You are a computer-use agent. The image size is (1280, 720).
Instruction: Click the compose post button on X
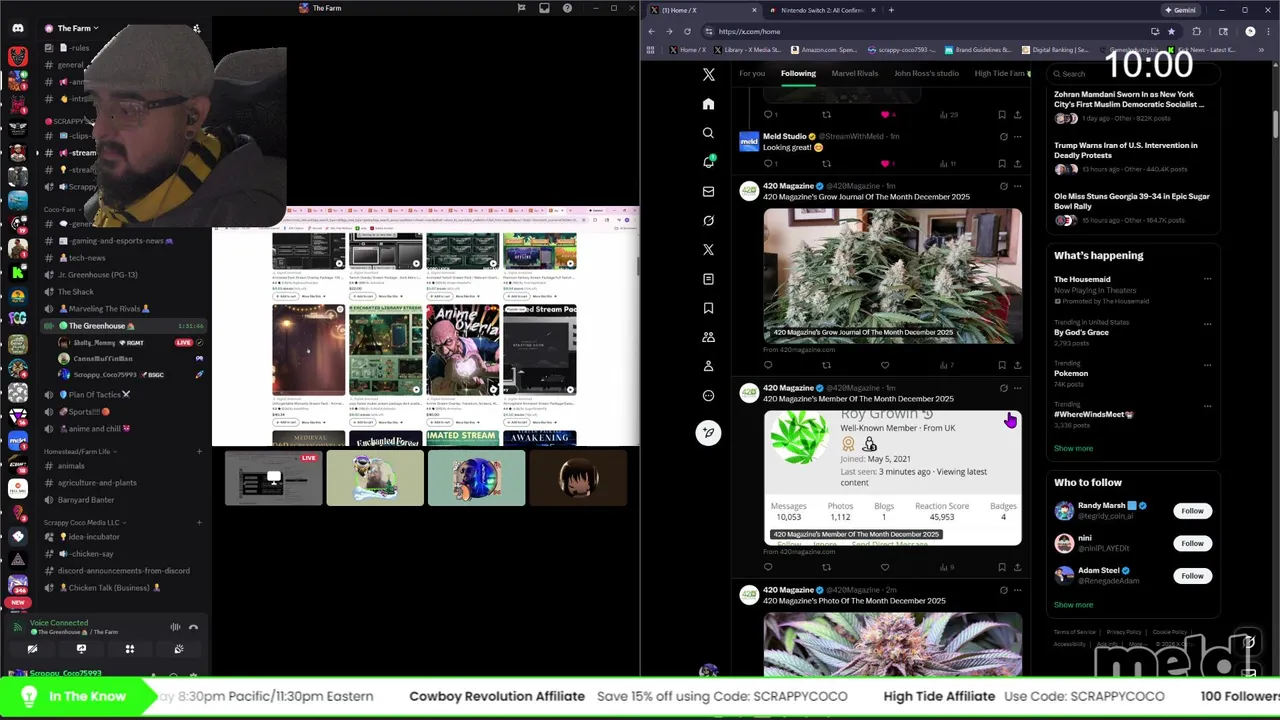coord(708,433)
